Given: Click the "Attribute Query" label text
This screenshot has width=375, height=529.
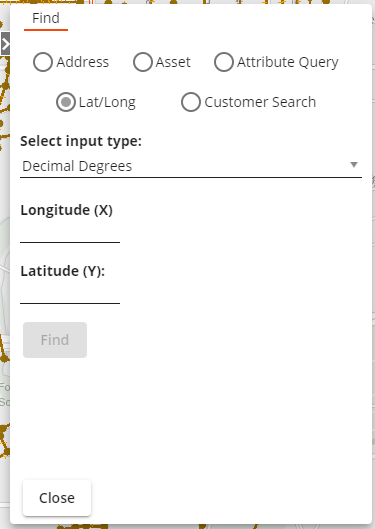Looking at the screenshot, I should [x=288, y=62].
